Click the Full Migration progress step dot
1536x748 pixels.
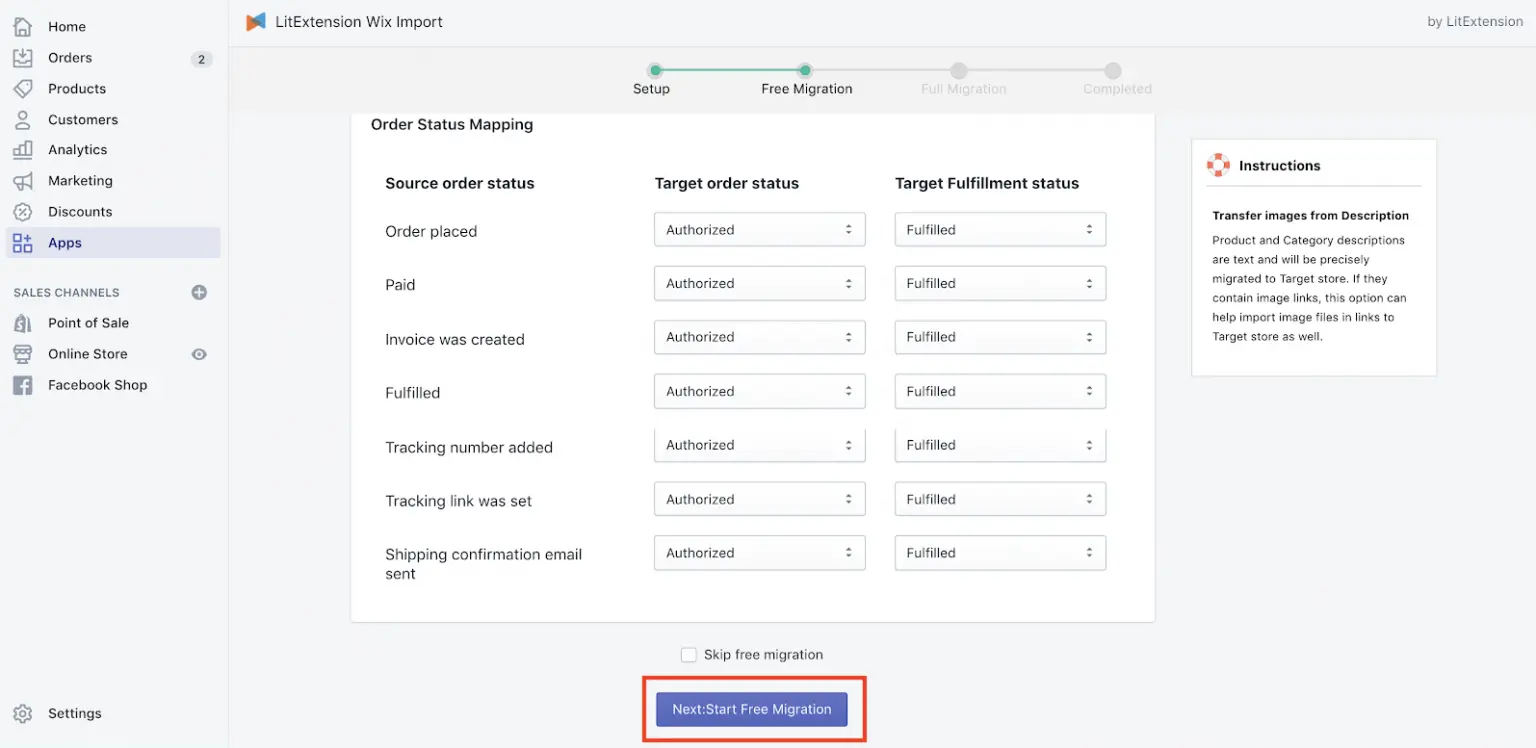(x=959, y=70)
